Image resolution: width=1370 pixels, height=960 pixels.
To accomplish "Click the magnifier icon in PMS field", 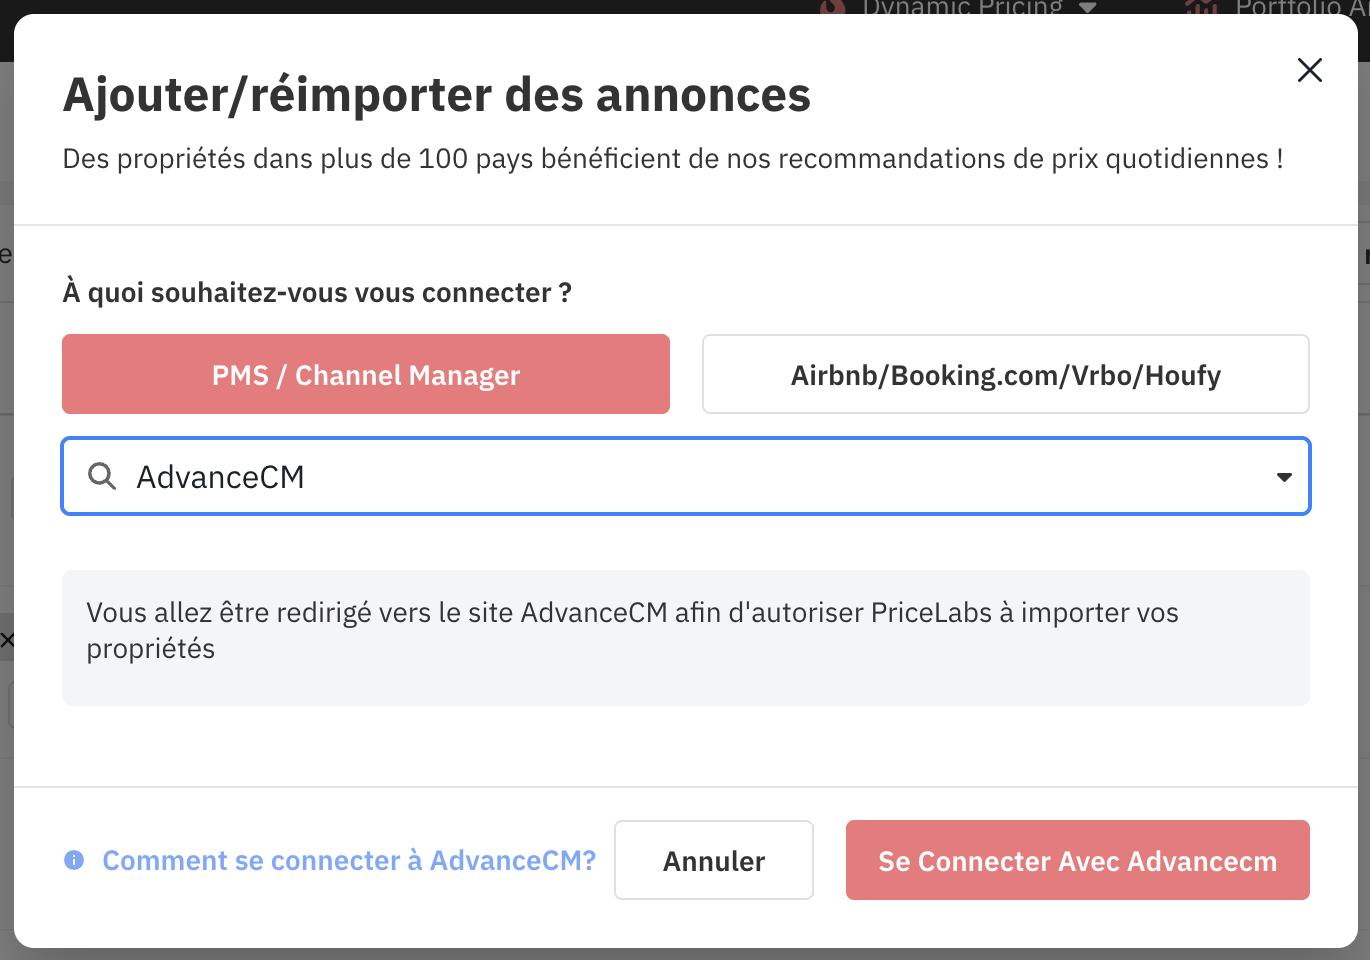I will tap(102, 476).
